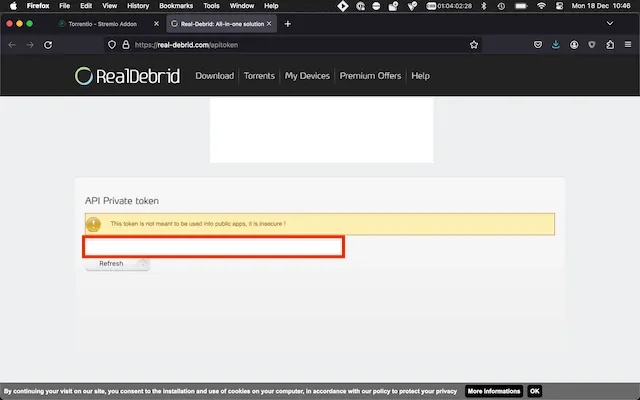Image resolution: width=640 pixels, height=400 pixels.
Task: Close the Real-Debrid tab
Action: (x=269, y=24)
